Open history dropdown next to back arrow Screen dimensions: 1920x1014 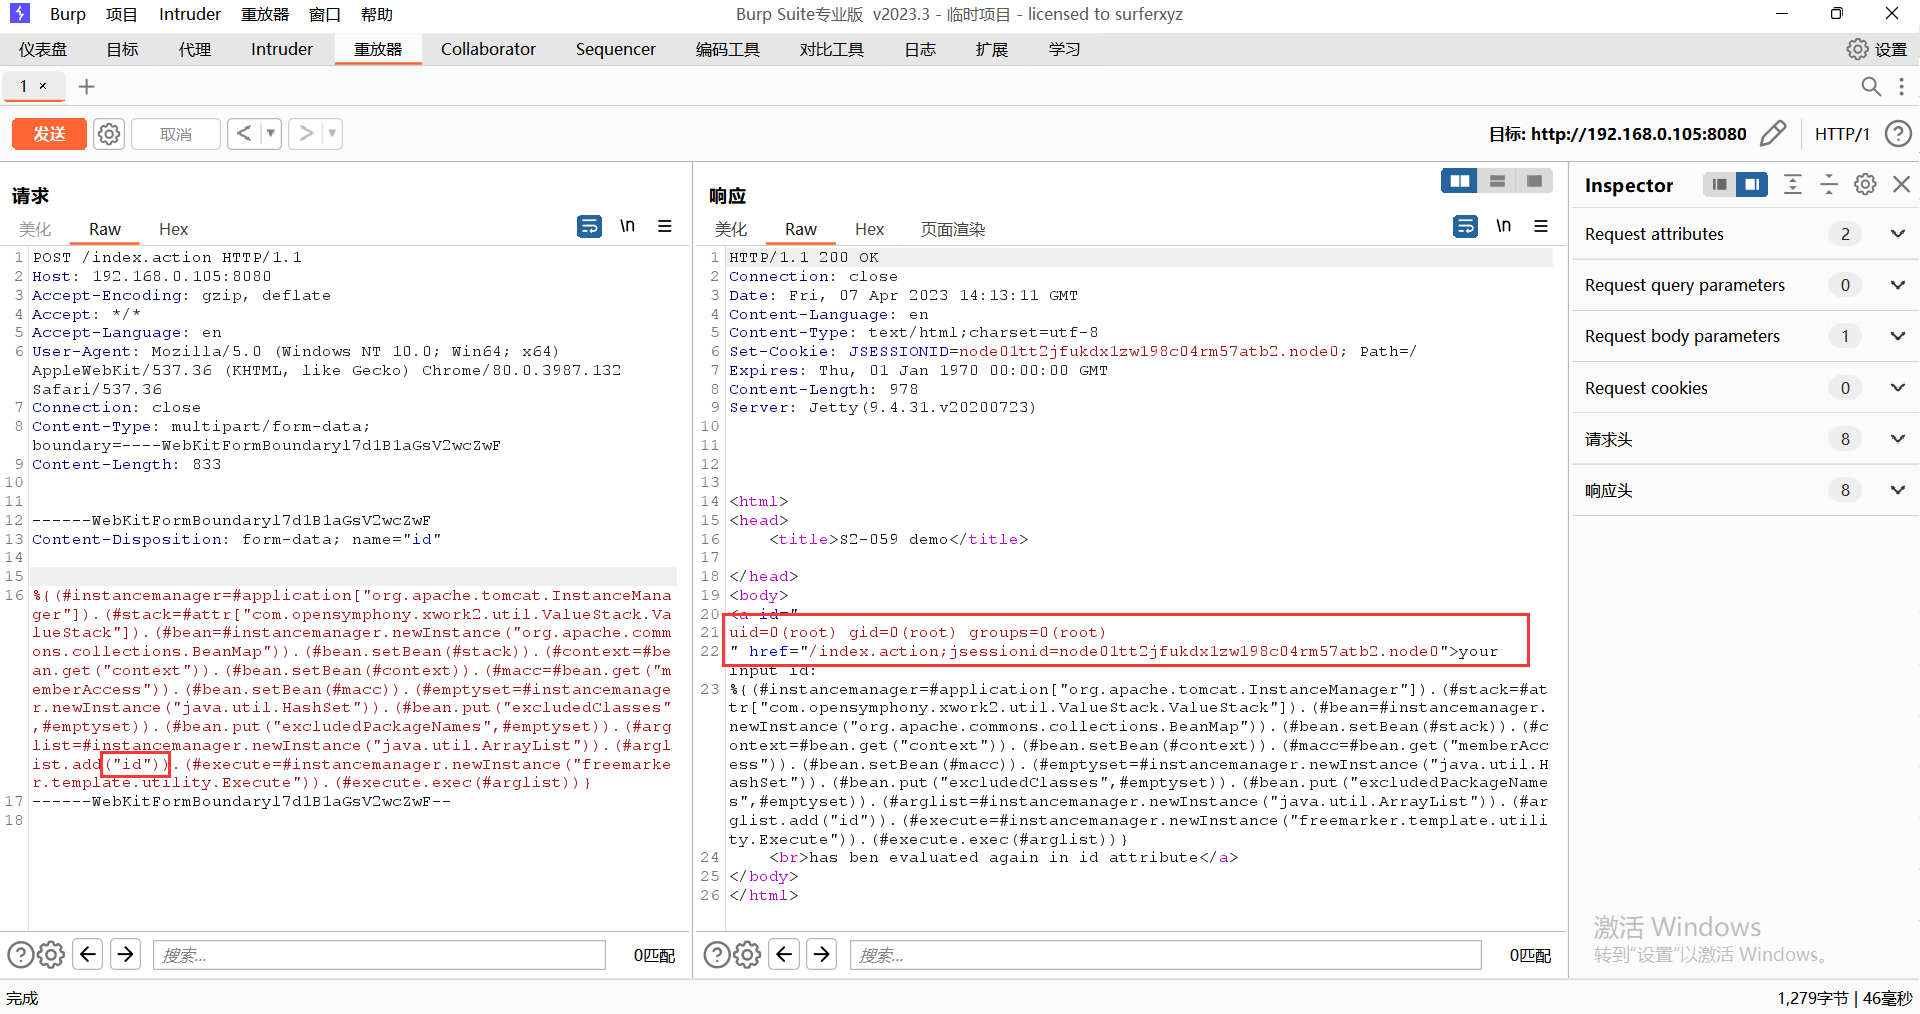coord(271,133)
